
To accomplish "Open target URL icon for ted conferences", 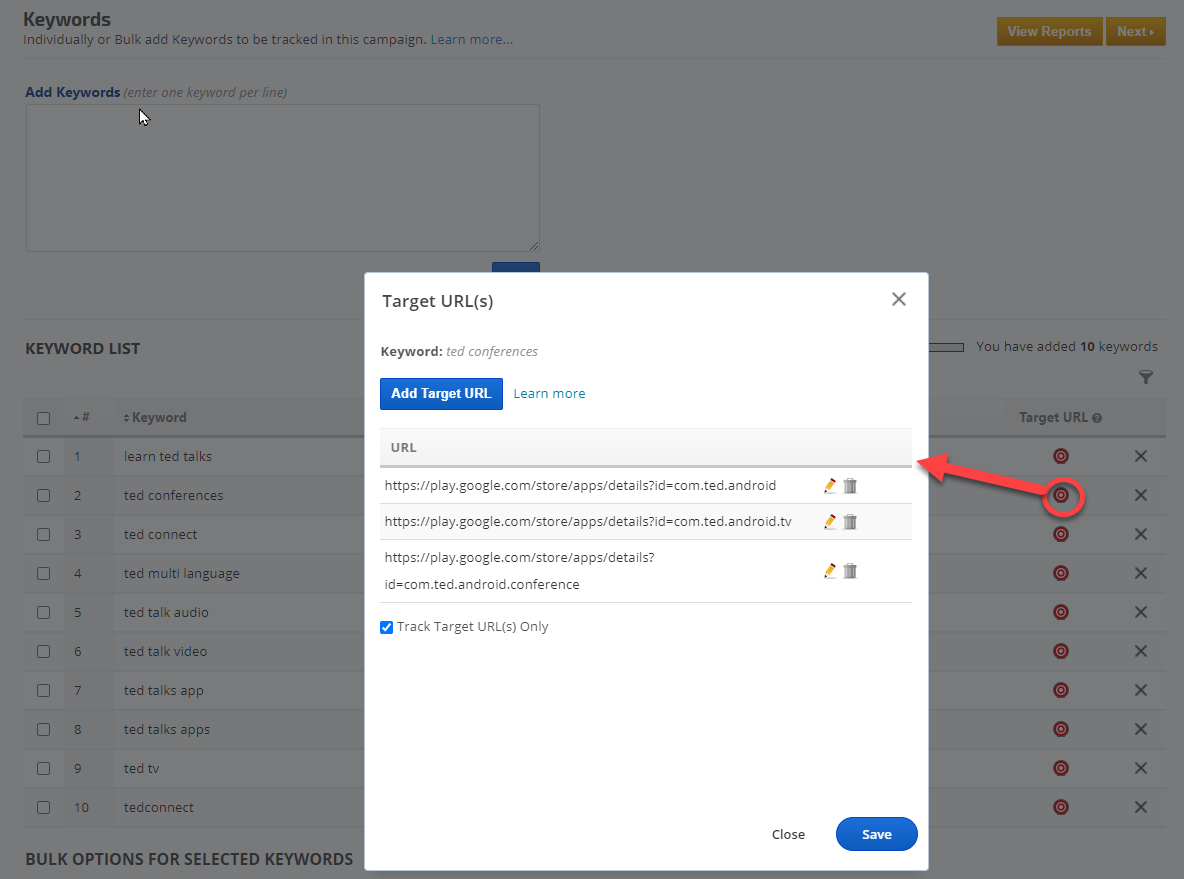I will [x=1061, y=495].
